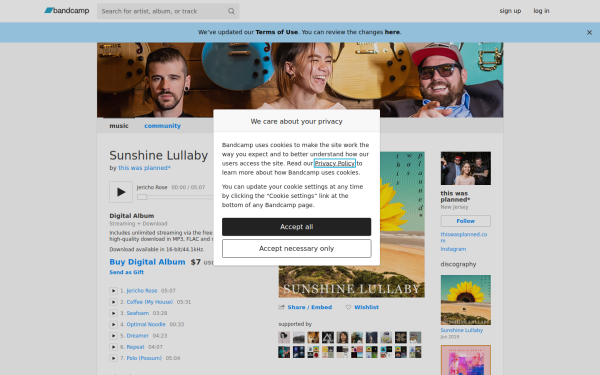Open the Bandcamp logo home link
This screenshot has height=375, width=600.
pos(67,11)
